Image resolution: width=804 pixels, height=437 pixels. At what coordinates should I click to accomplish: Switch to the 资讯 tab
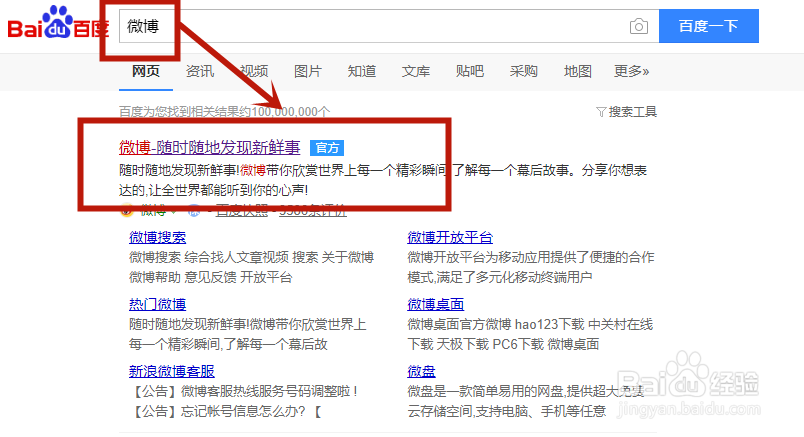click(x=199, y=71)
